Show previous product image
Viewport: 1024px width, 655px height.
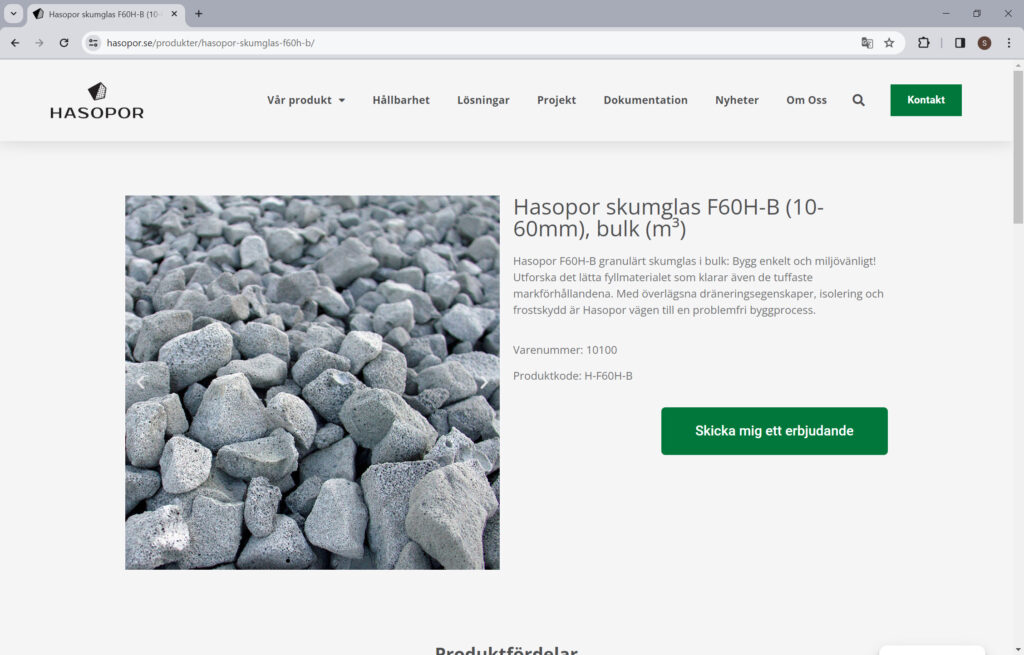(x=140, y=383)
